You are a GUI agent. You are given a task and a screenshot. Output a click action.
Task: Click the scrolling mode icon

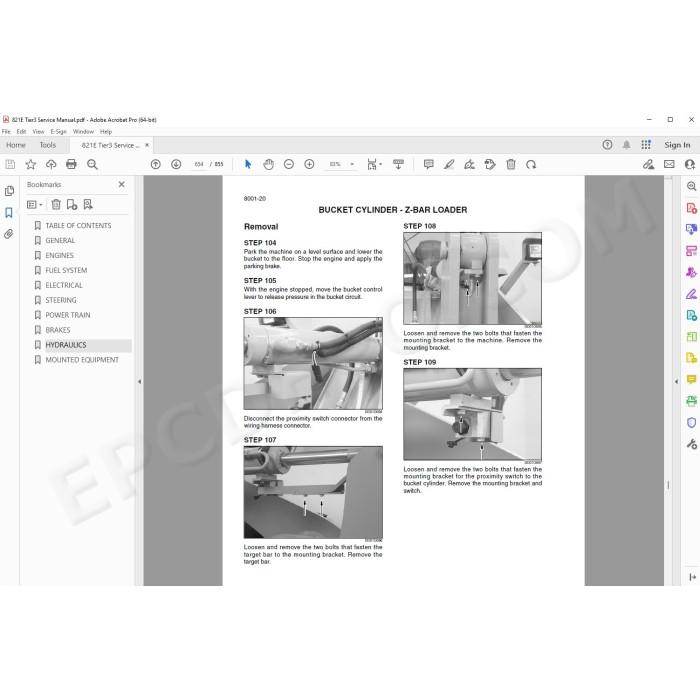(398, 164)
